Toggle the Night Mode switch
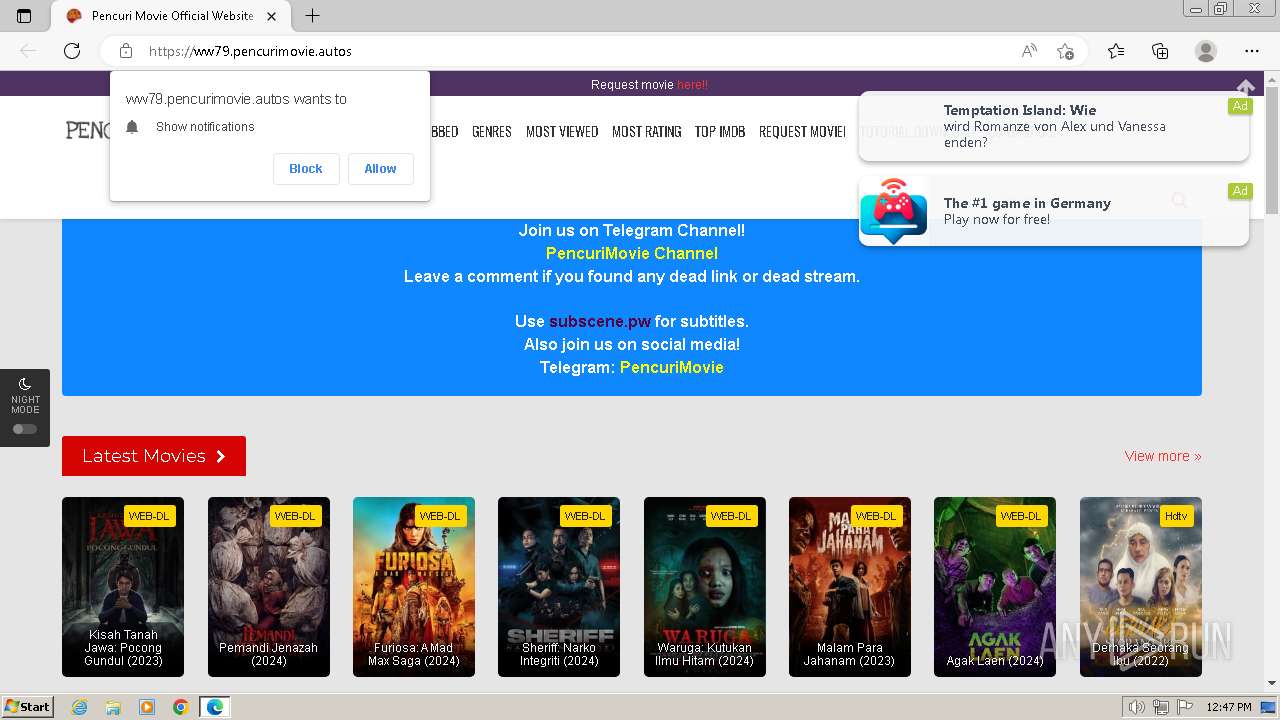 click(x=25, y=429)
